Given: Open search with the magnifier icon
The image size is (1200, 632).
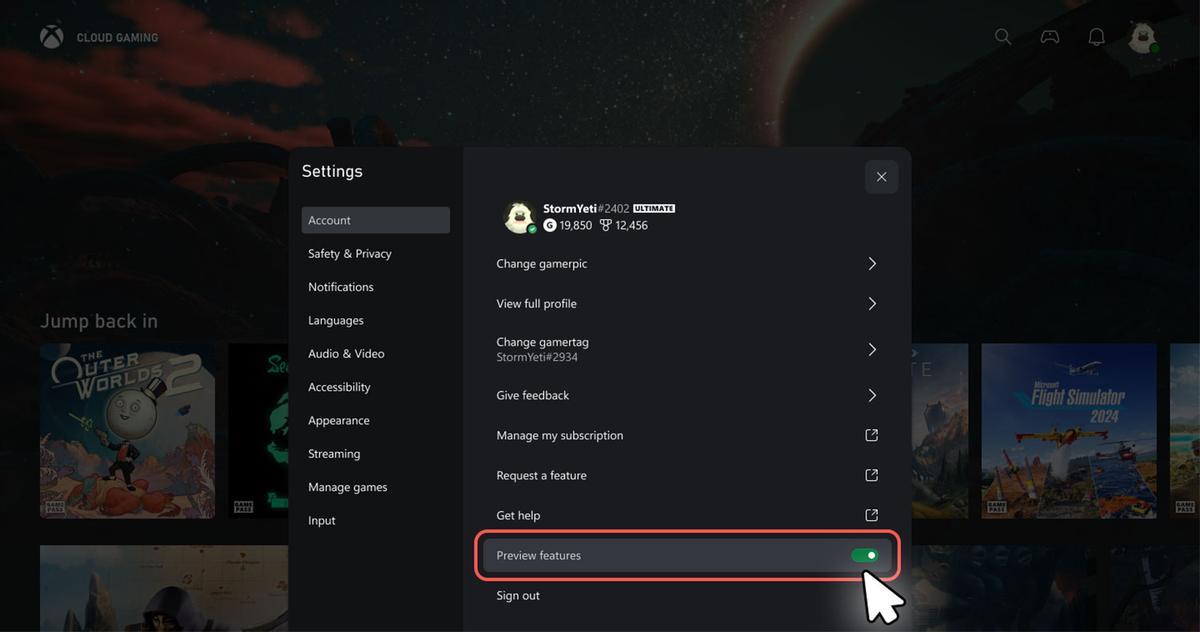Looking at the screenshot, I should (1003, 37).
